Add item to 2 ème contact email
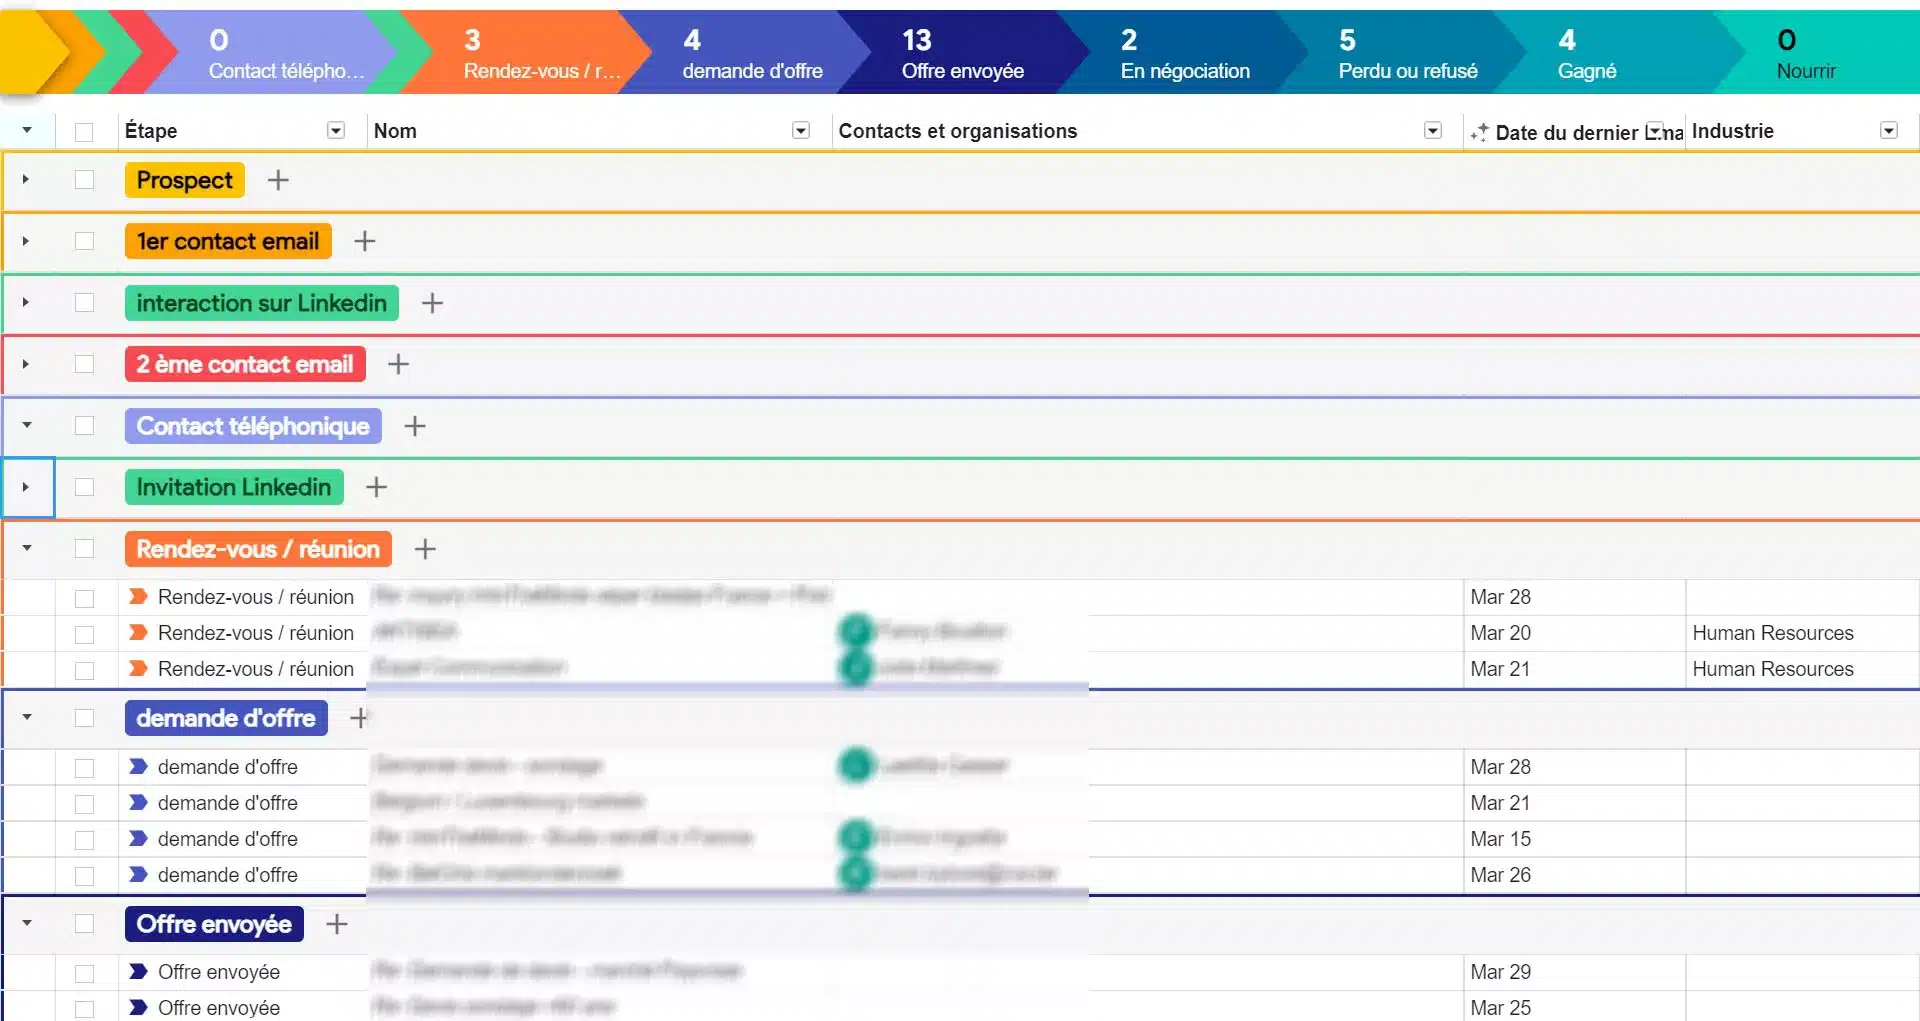Screen dimensions: 1920x1021 pos(398,364)
